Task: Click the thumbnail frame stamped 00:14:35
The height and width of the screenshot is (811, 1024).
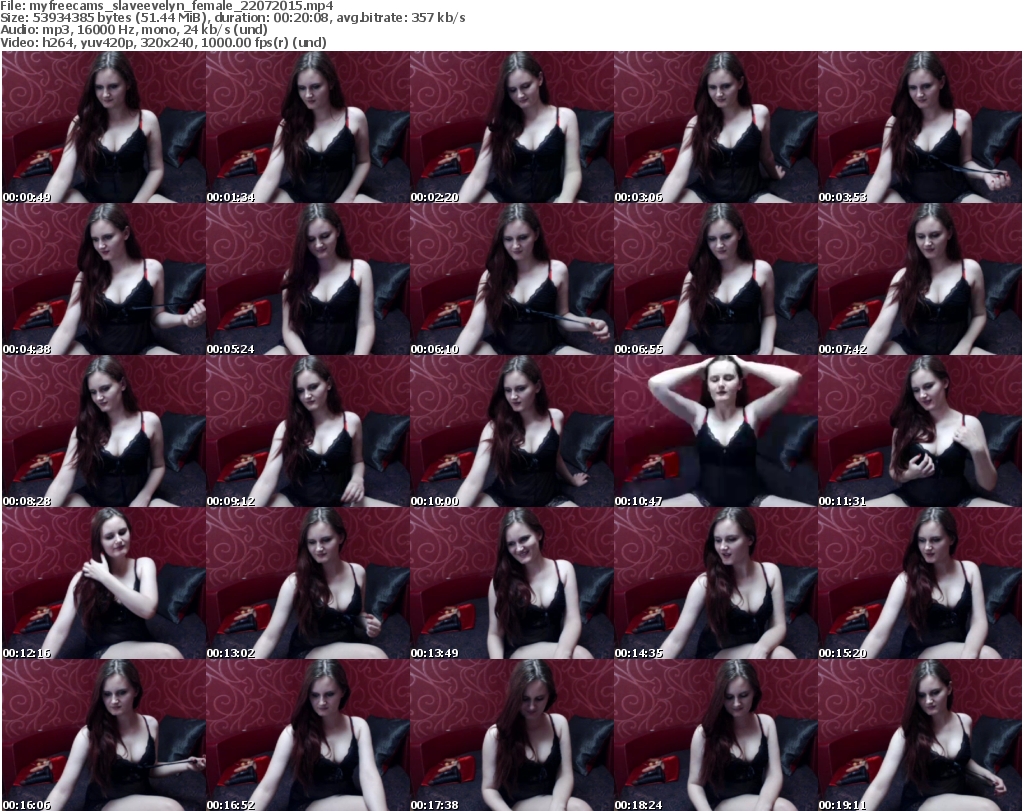Action: click(716, 584)
